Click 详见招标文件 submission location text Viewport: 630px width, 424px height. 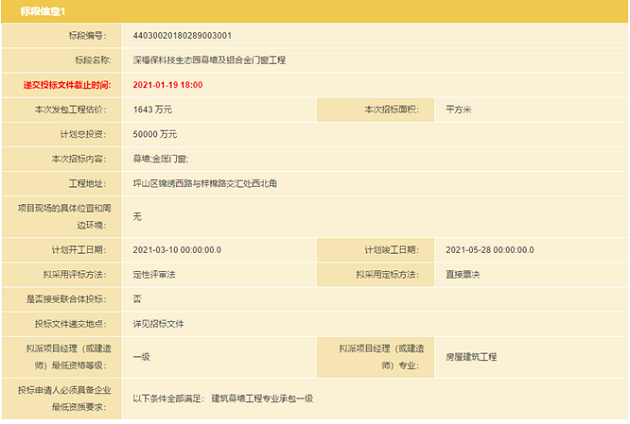[158, 324]
